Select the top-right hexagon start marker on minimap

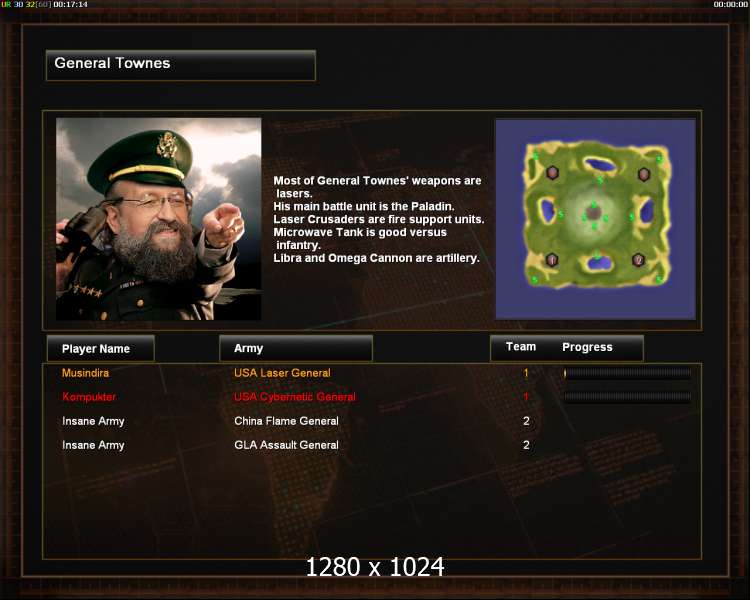(x=644, y=174)
